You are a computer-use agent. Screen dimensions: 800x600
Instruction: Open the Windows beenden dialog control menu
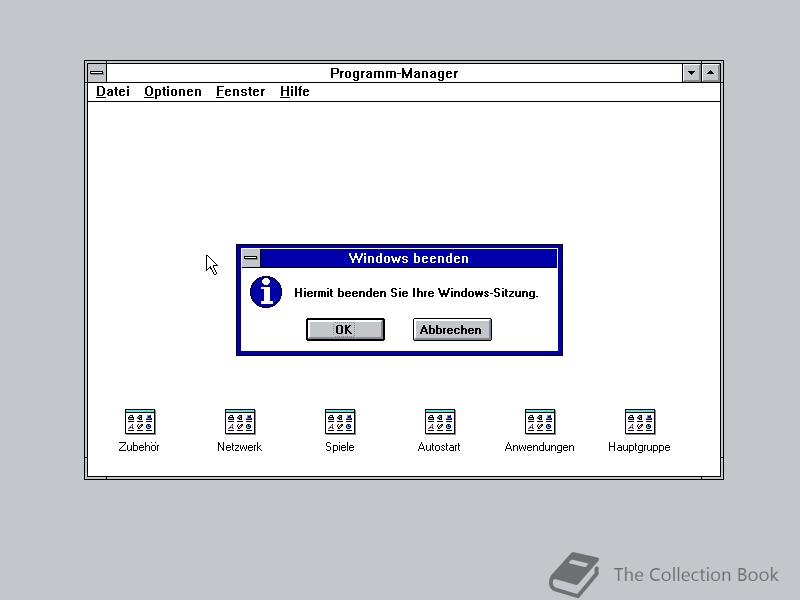[251, 258]
